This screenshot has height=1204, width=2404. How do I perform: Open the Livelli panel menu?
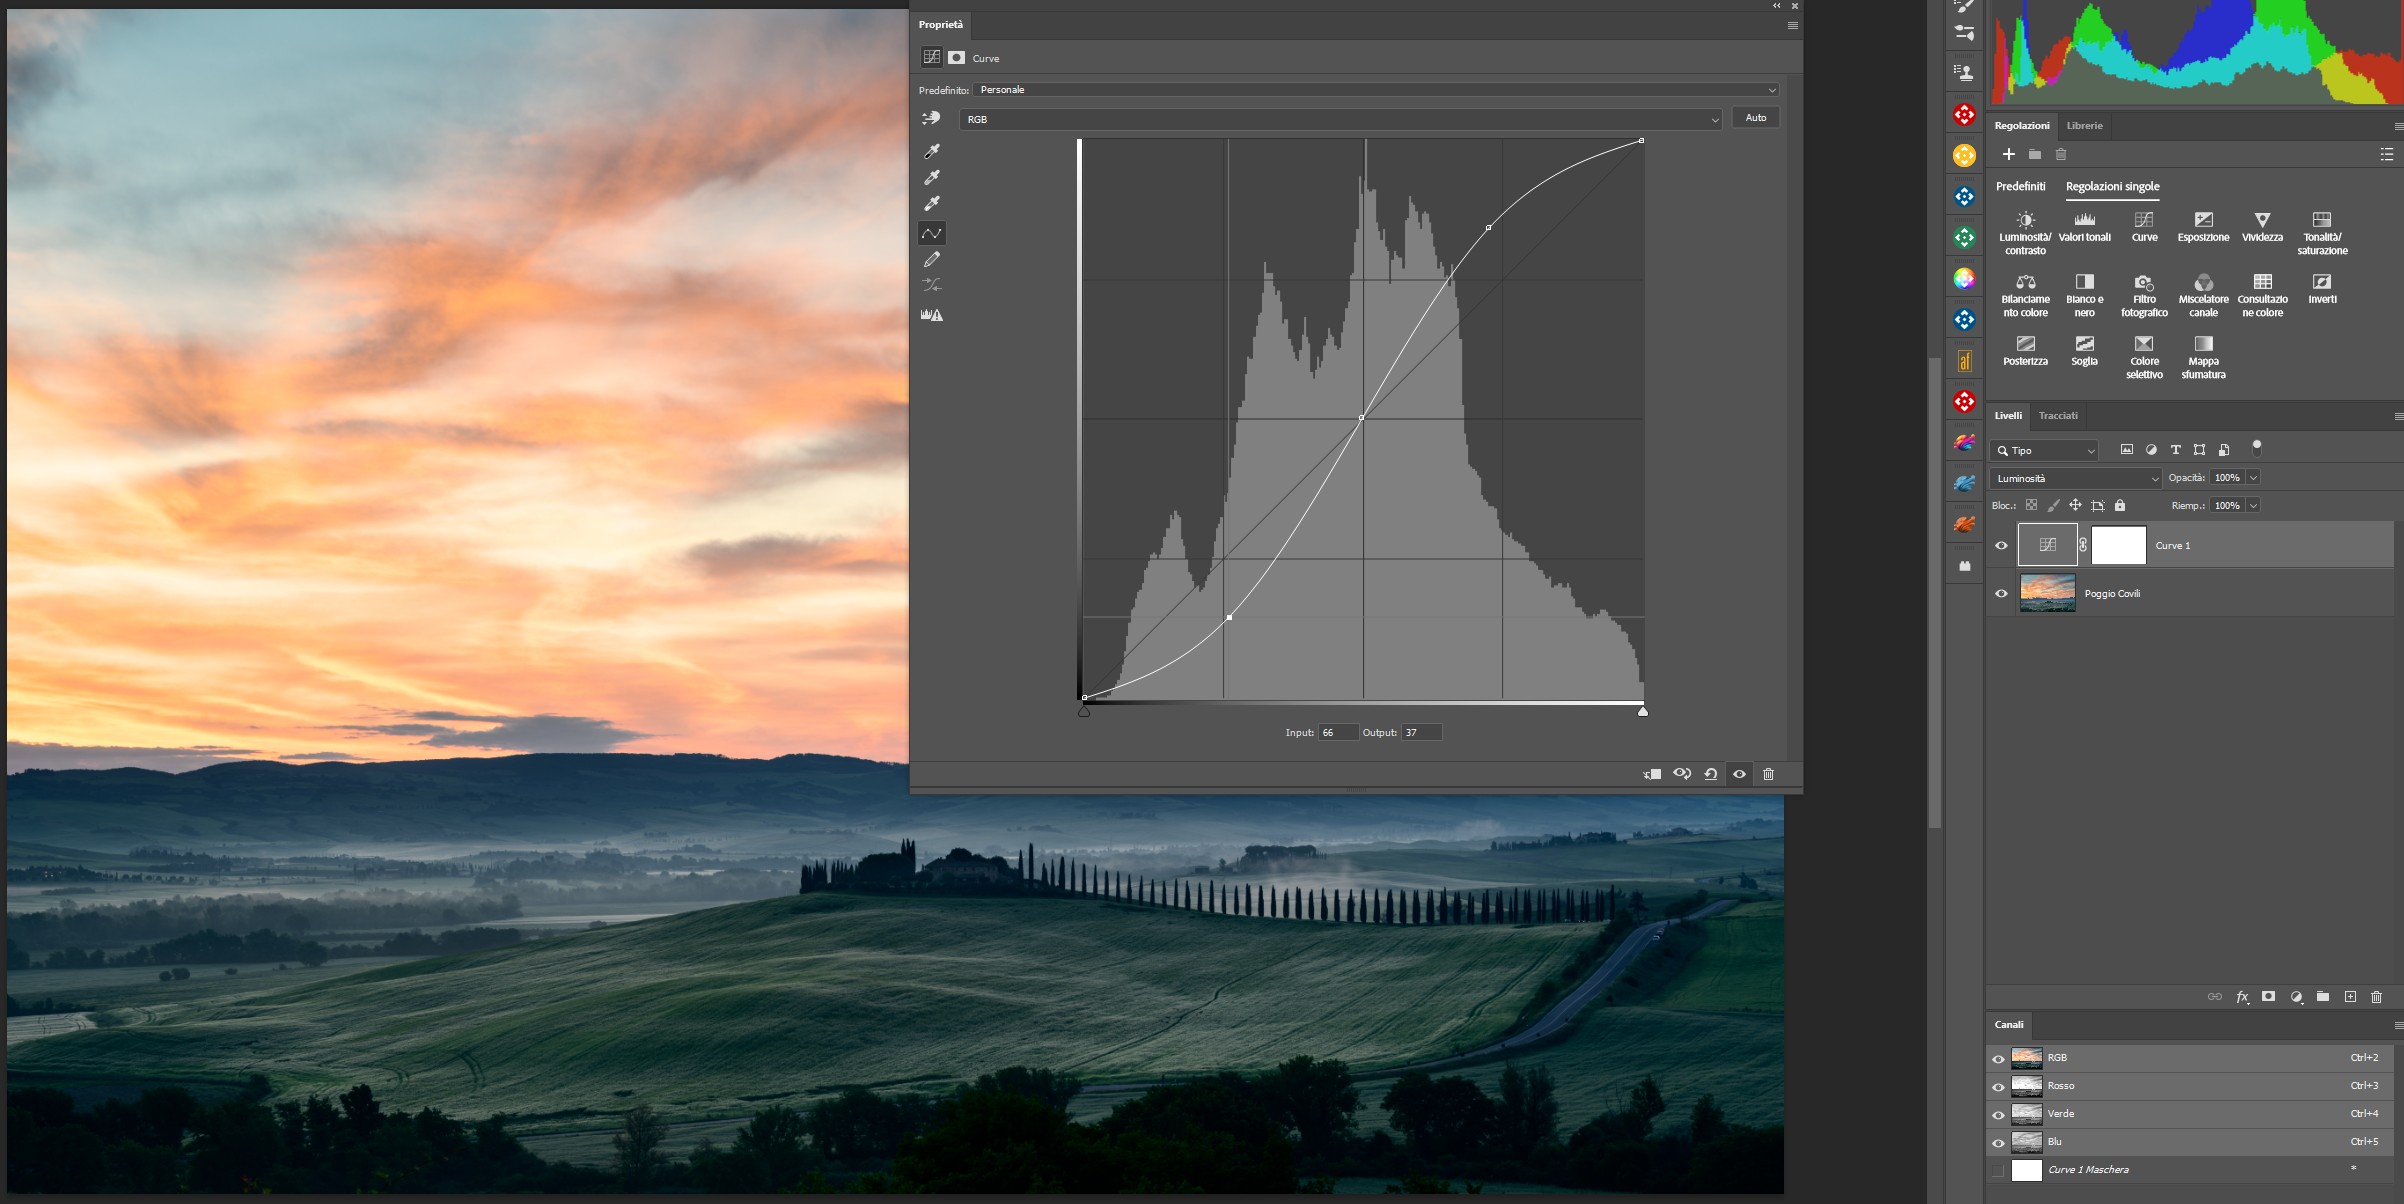(x=2397, y=416)
